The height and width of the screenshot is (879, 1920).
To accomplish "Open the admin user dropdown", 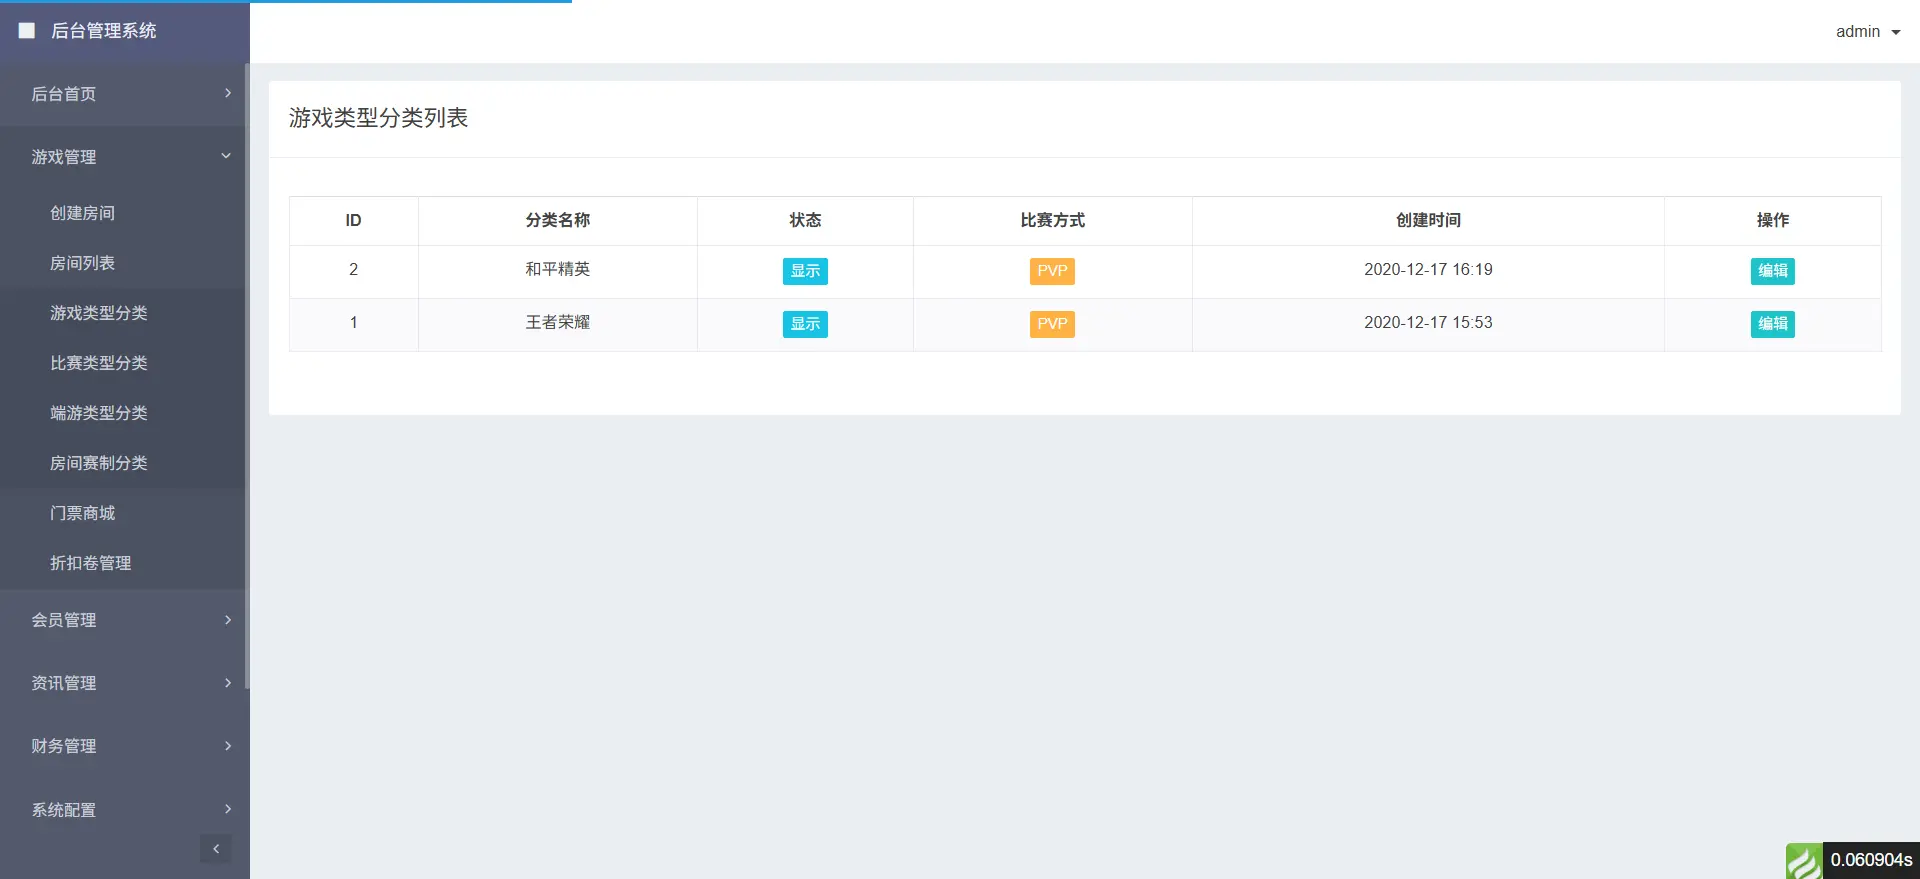I will (x=1867, y=32).
